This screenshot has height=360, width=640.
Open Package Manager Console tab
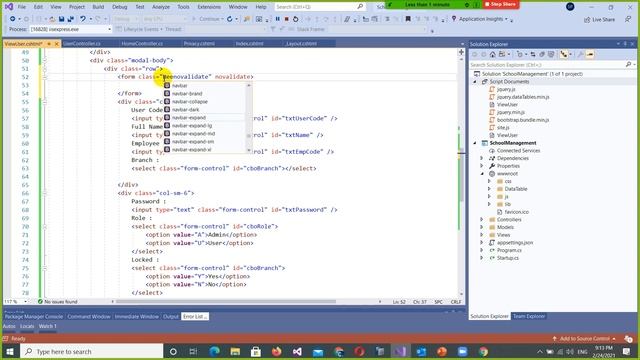pyautogui.click(x=34, y=316)
